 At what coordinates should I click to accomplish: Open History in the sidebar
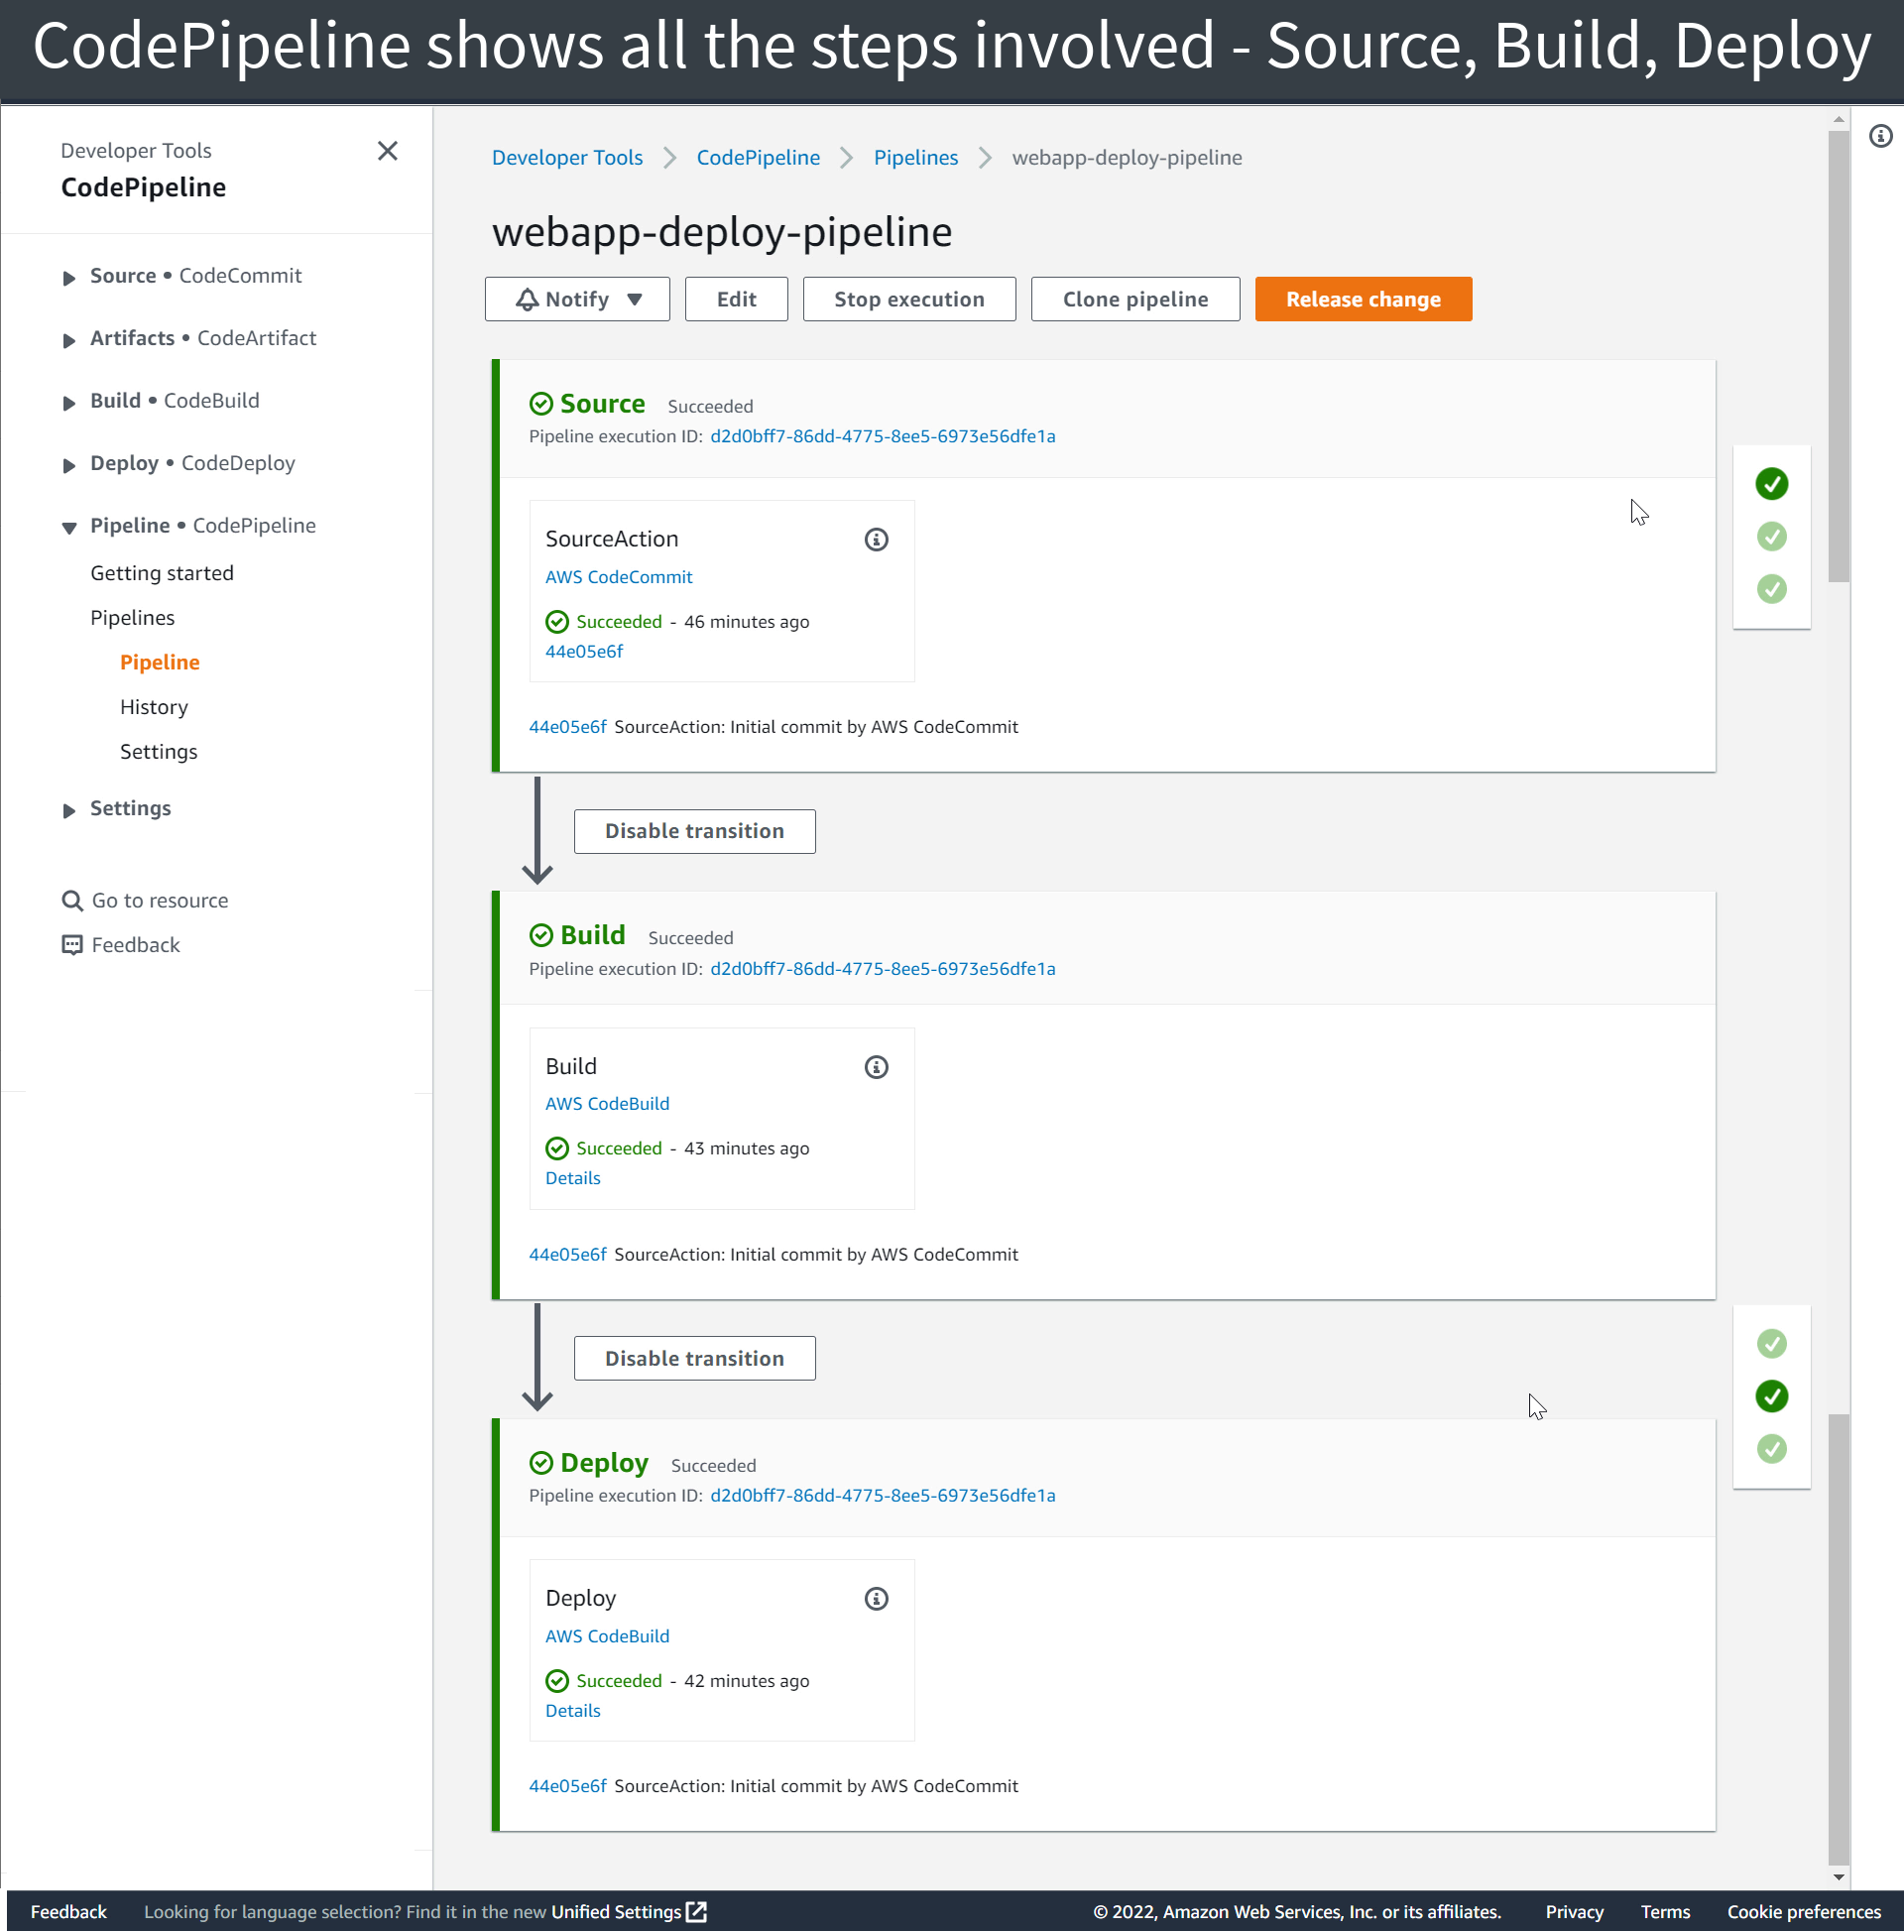pyautogui.click(x=153, y=706)
